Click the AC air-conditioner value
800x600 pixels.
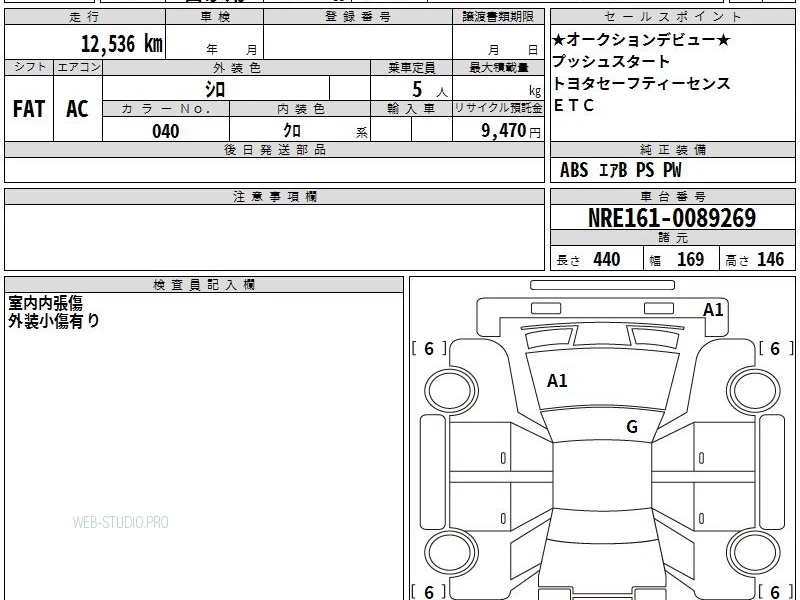[78, 109]
